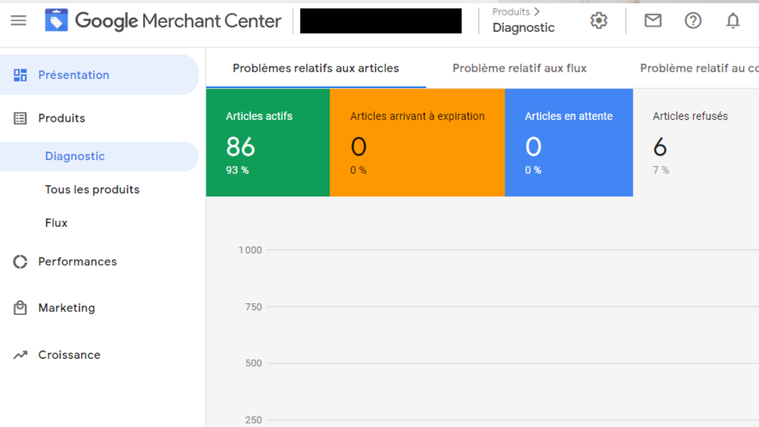Open the hamburger navigation menu

(18, 20)
